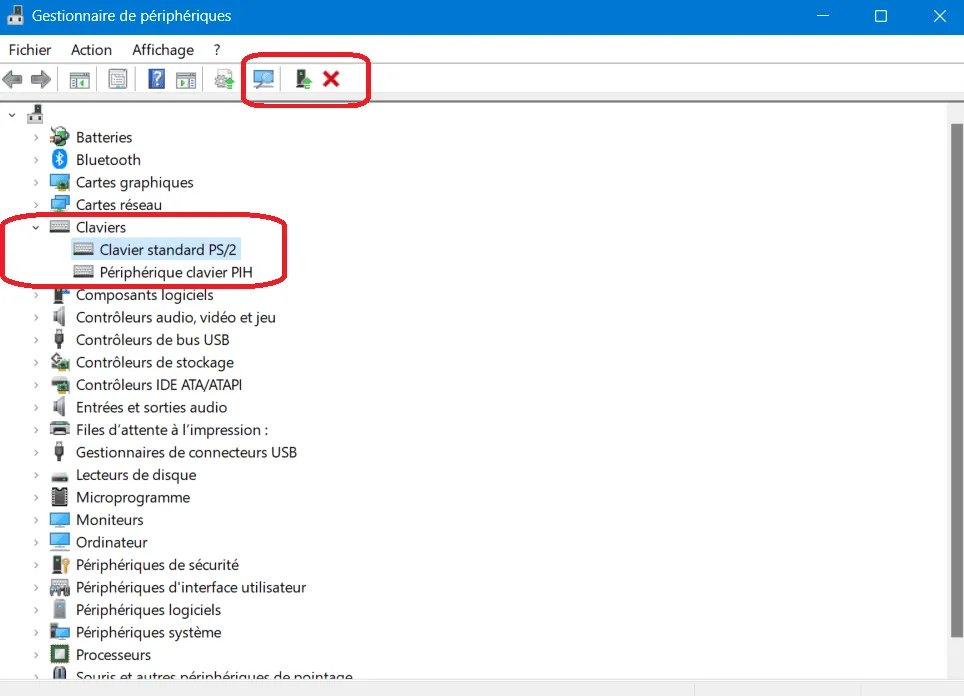Expand the Périphériques système category
The height and width of the screenshot is (696, 964).
pos(36,633)
